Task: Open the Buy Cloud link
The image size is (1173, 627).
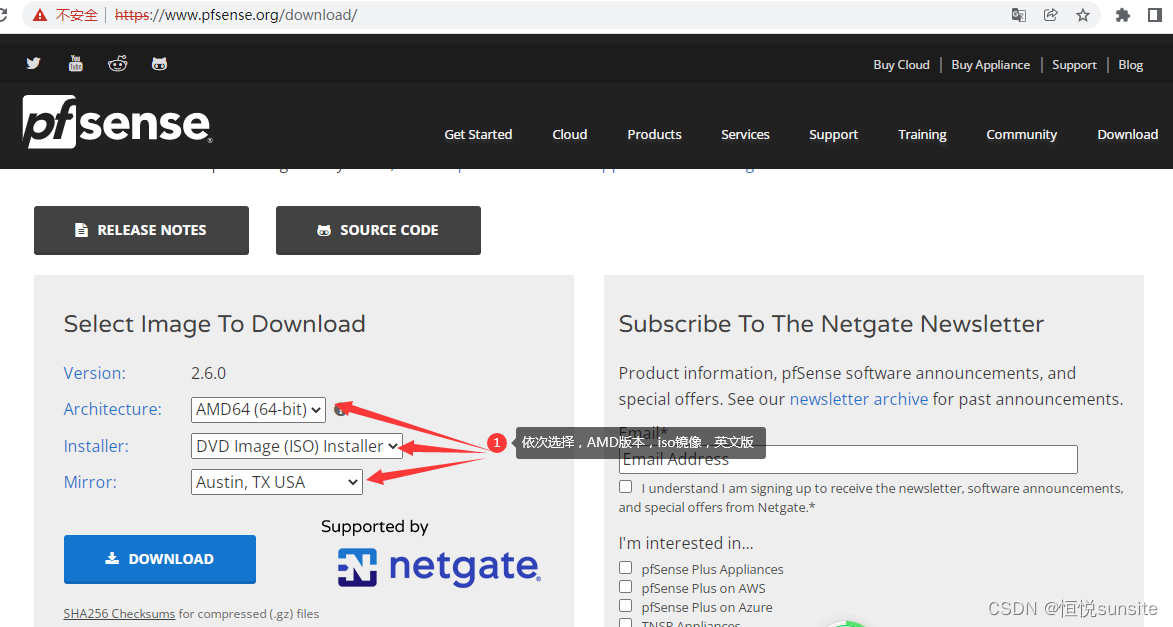Action: 901,65
